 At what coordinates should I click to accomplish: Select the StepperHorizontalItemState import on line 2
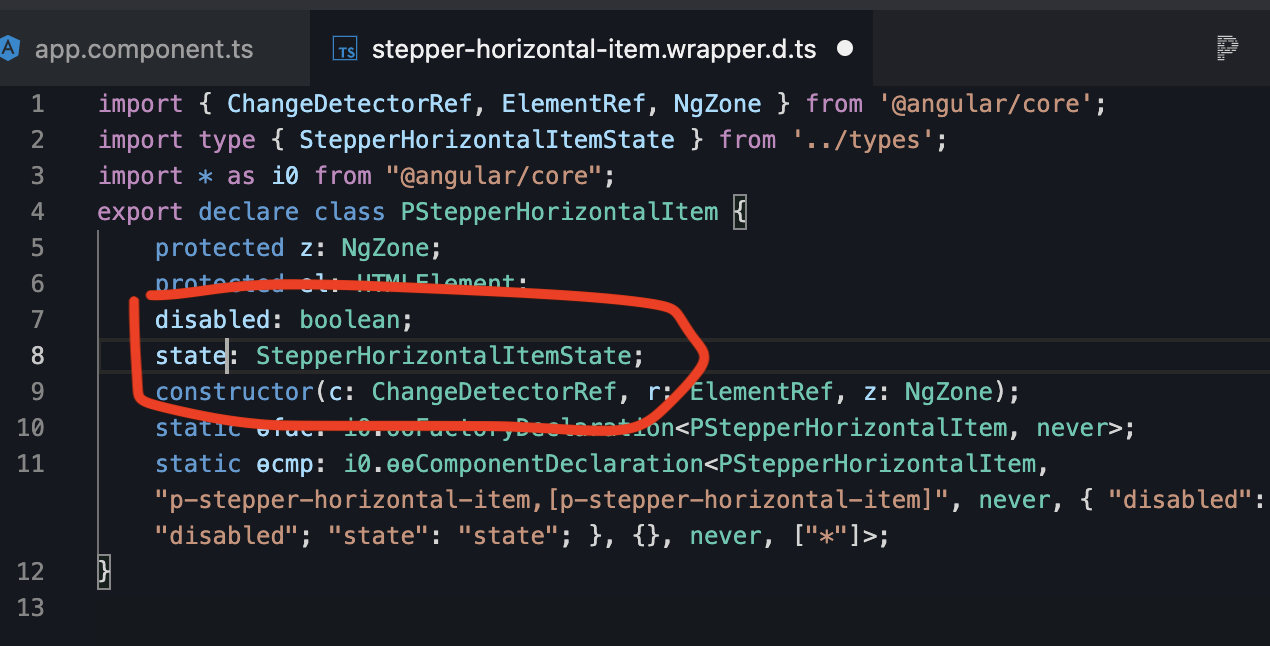[x=487, y=139]
